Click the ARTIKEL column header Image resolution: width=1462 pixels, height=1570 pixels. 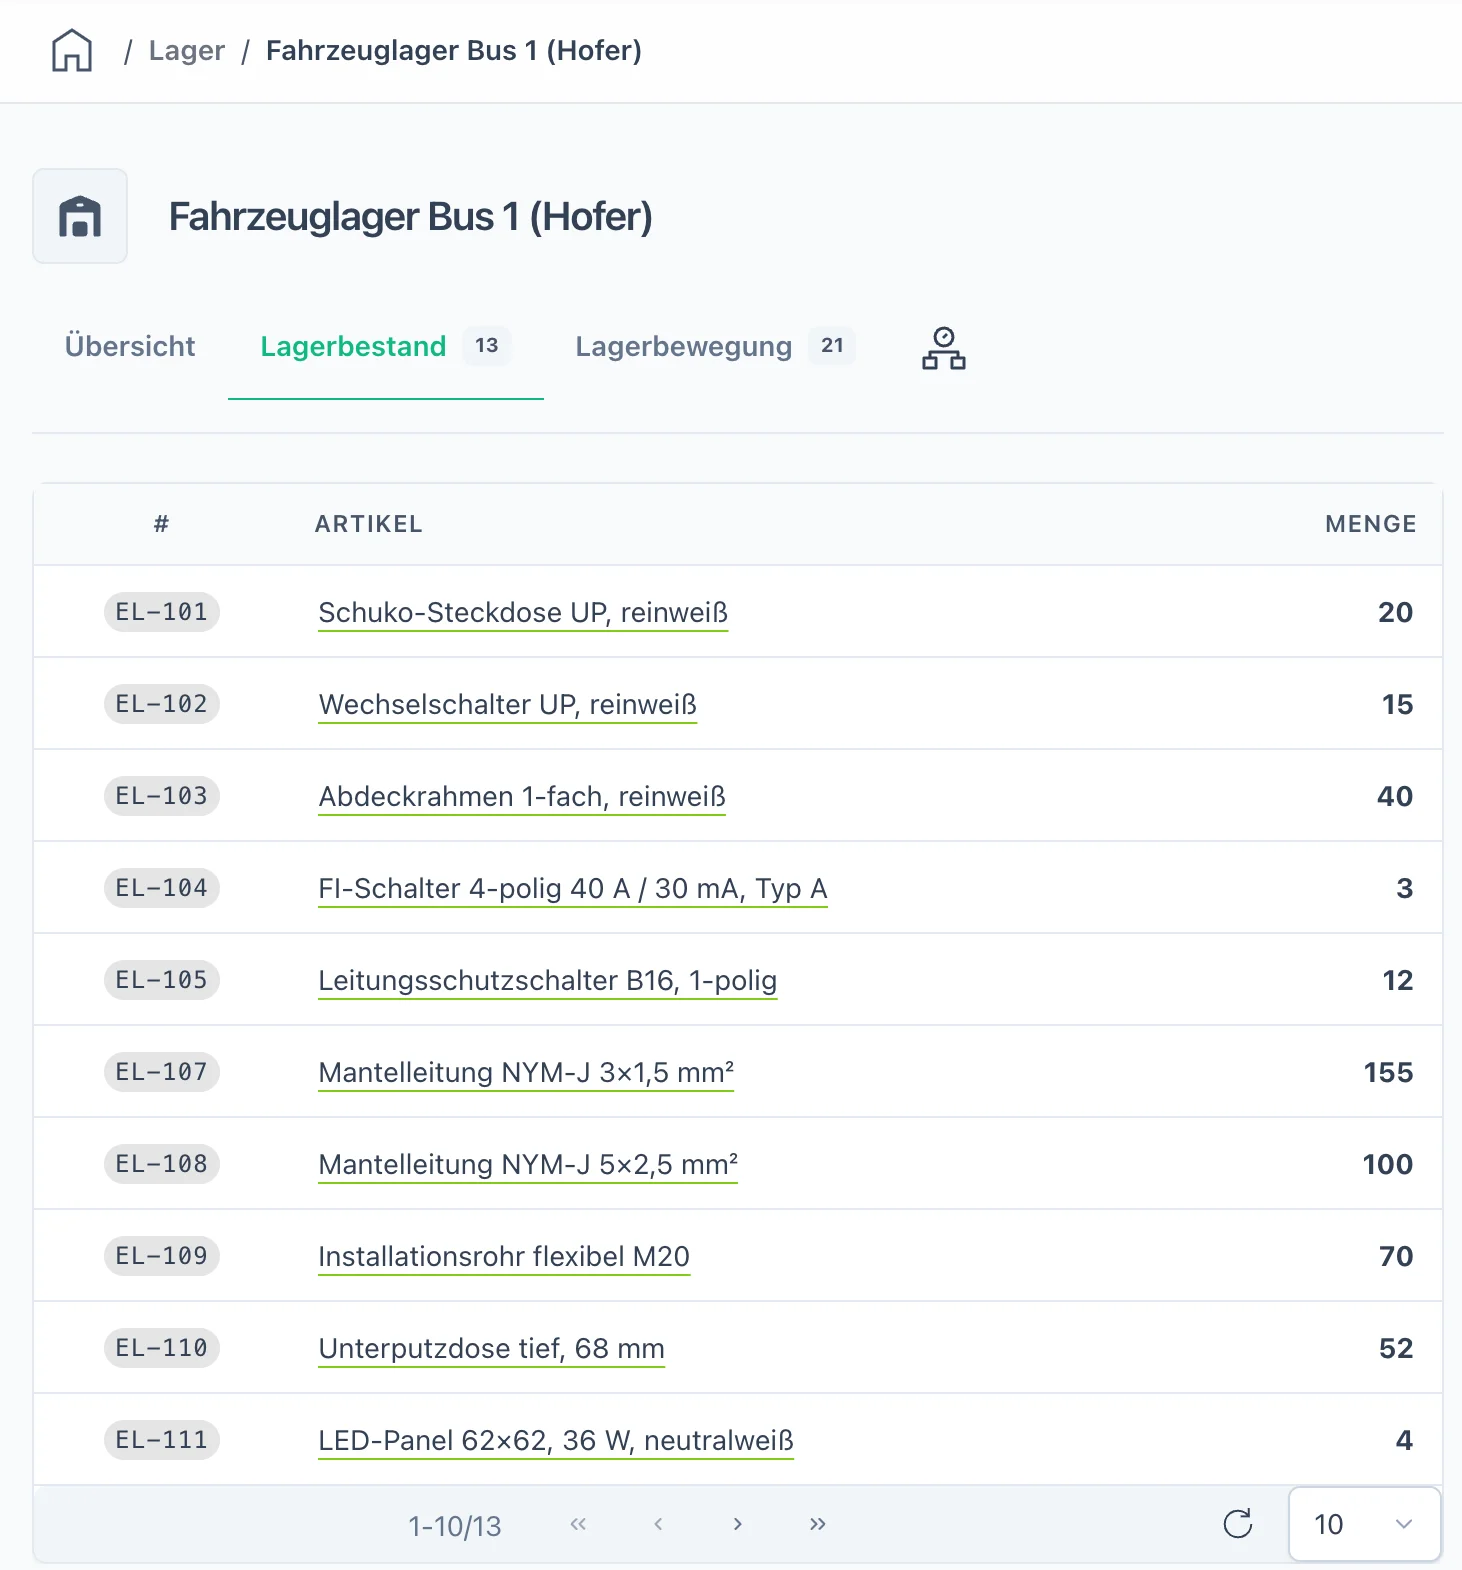369,524
